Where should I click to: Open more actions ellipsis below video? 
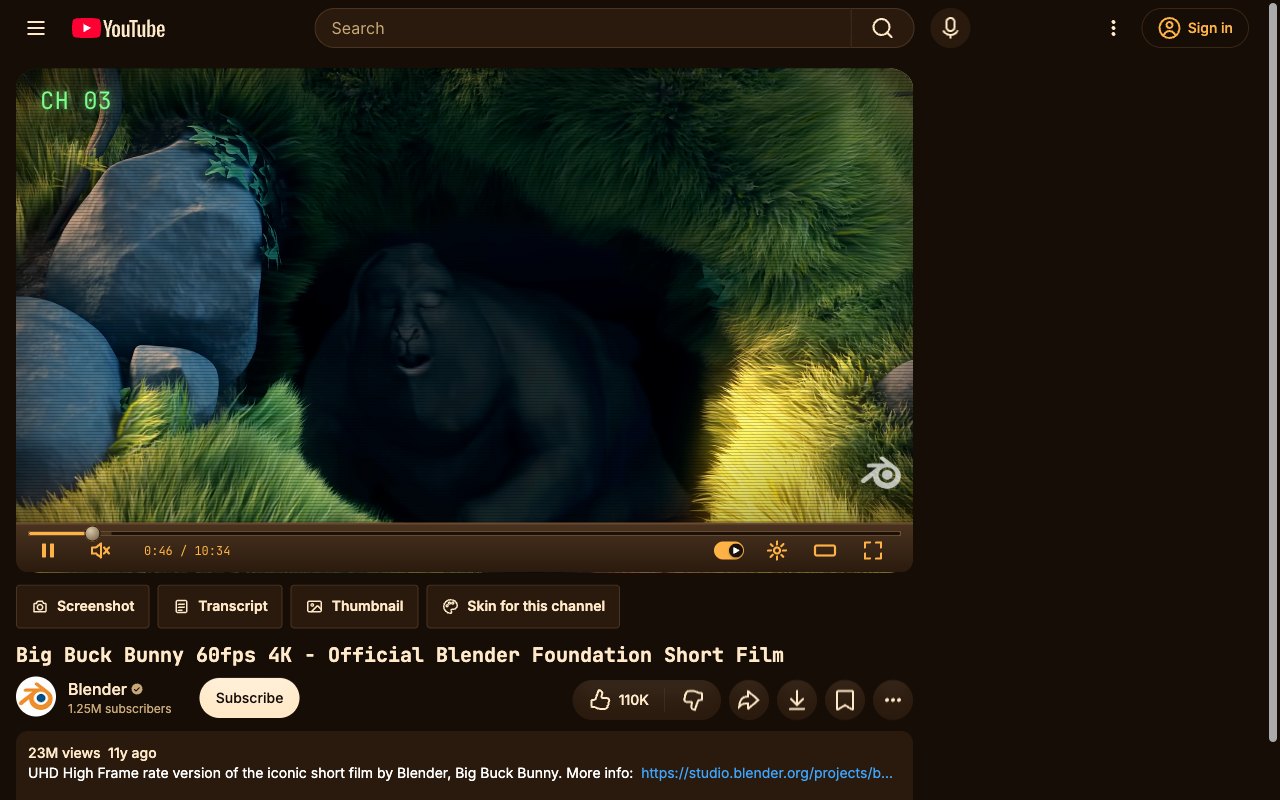[893, 700]
